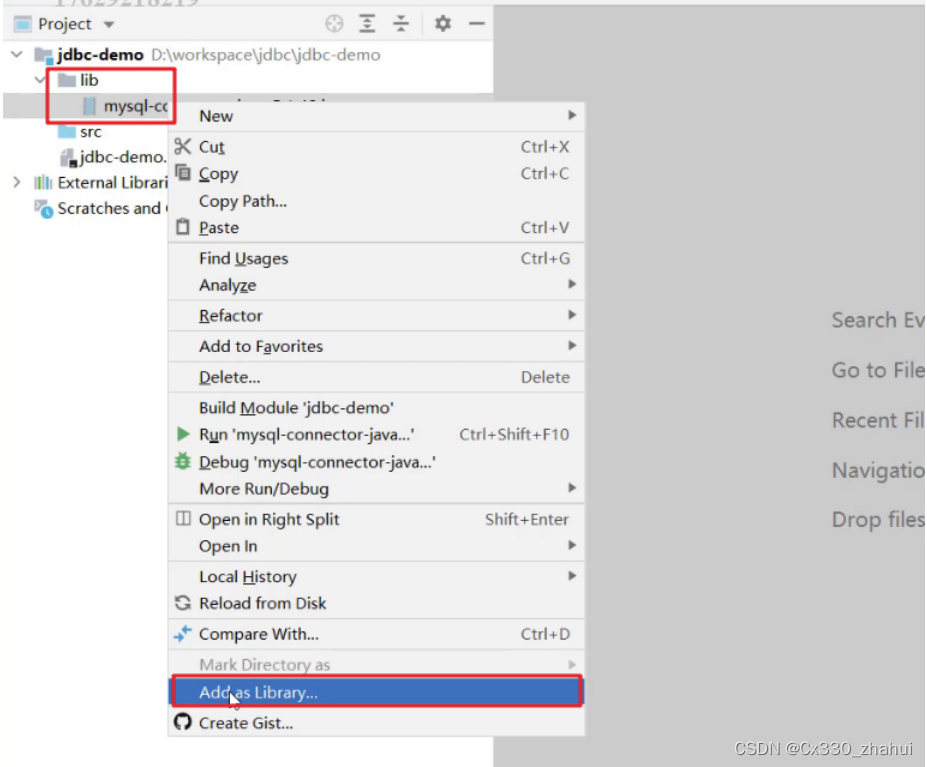Select Find Usages menu entry
The image size is (927, 767).
tap(377, 258)
